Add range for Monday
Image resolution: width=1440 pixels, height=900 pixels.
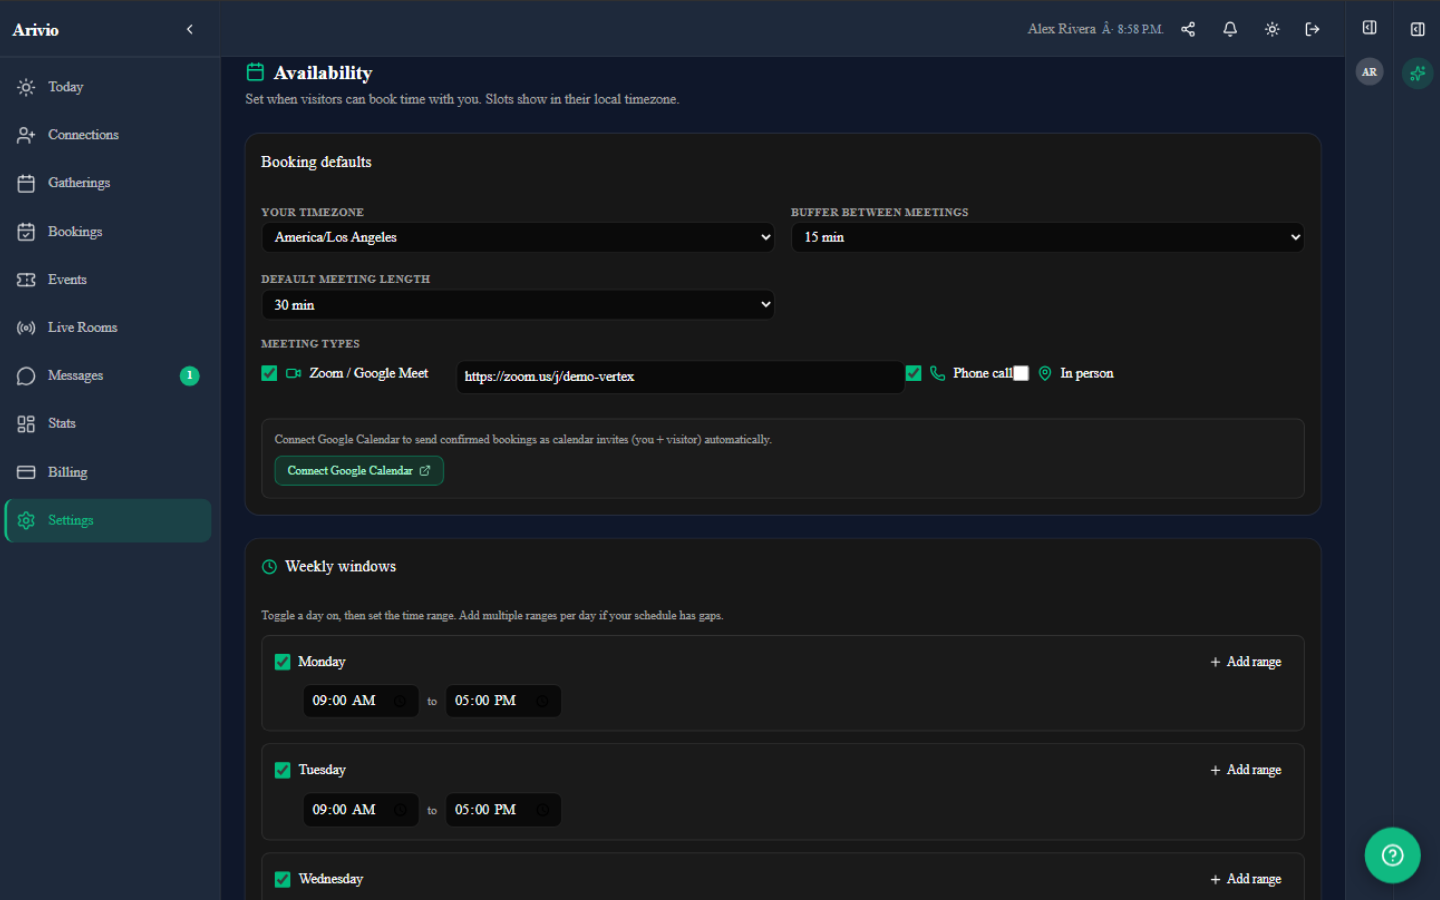pos(1245,662)
